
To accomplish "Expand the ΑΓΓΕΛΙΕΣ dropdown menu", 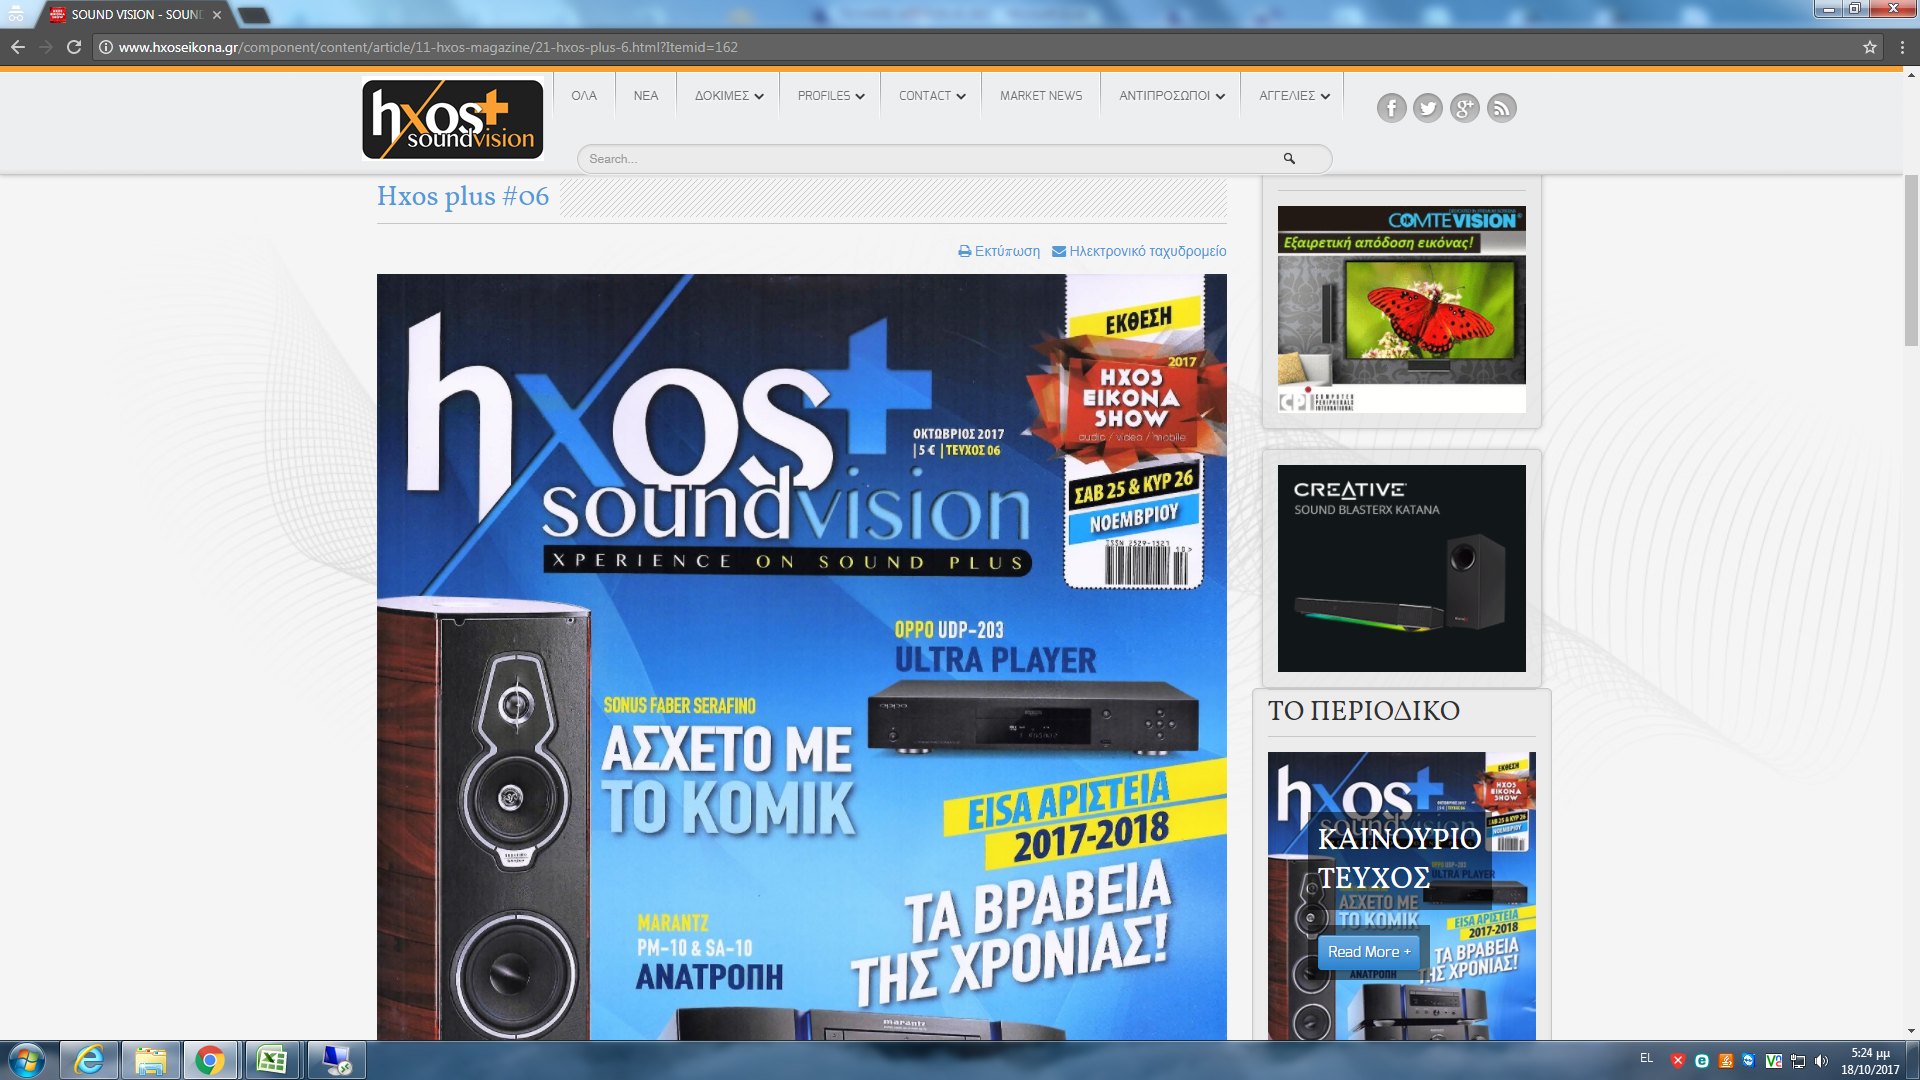I will (1294, 96).
